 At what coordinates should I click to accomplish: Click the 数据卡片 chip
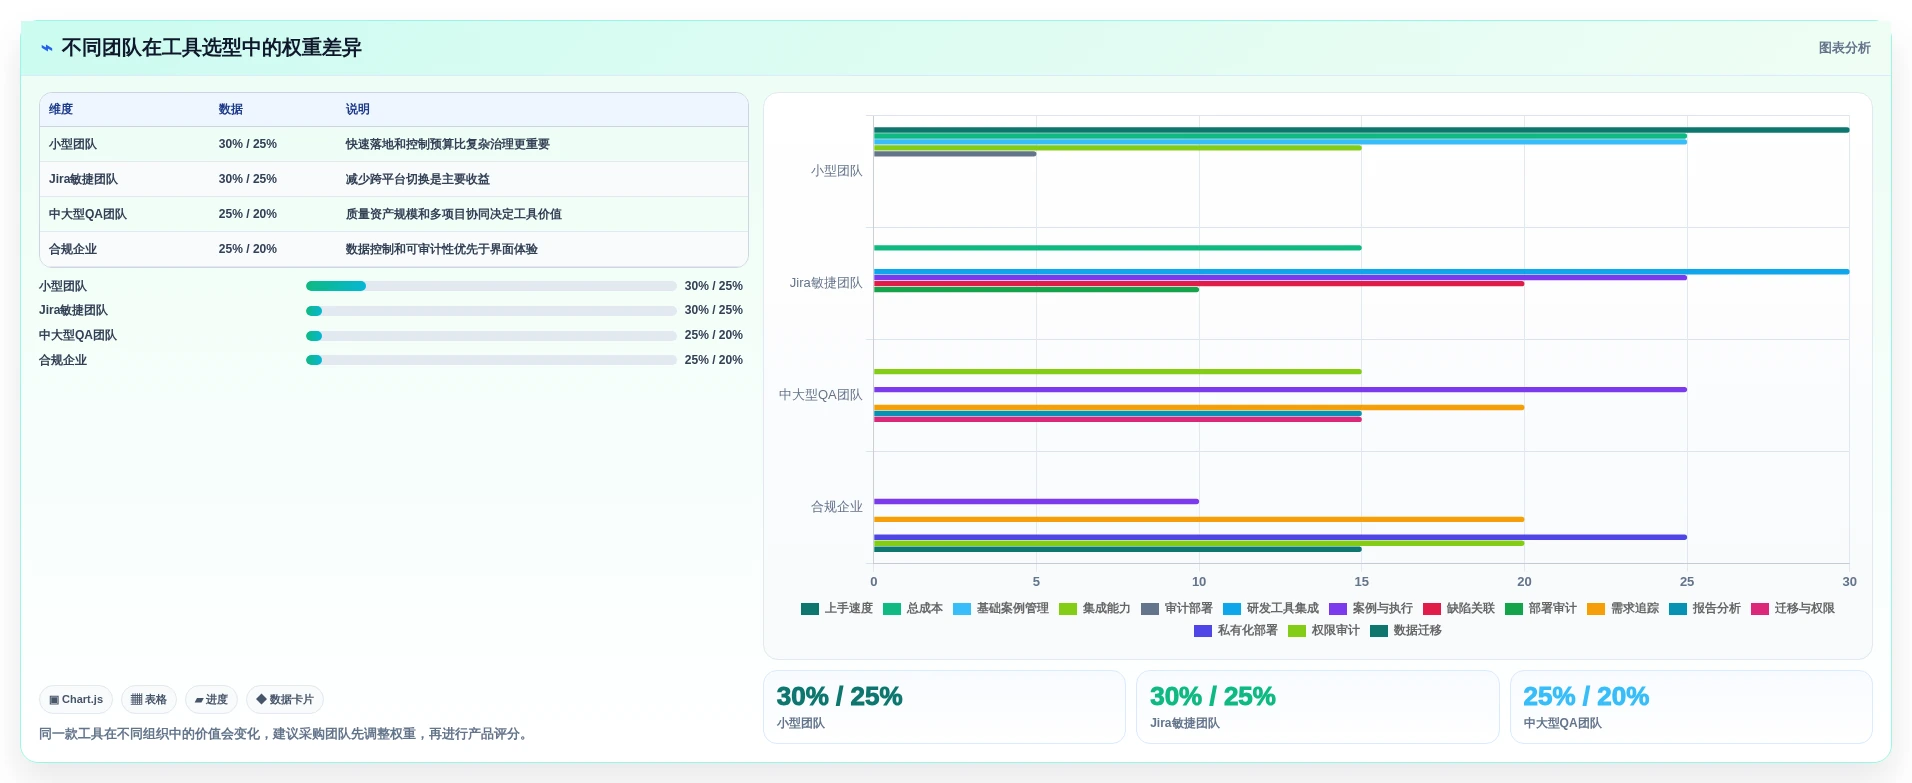285,700
